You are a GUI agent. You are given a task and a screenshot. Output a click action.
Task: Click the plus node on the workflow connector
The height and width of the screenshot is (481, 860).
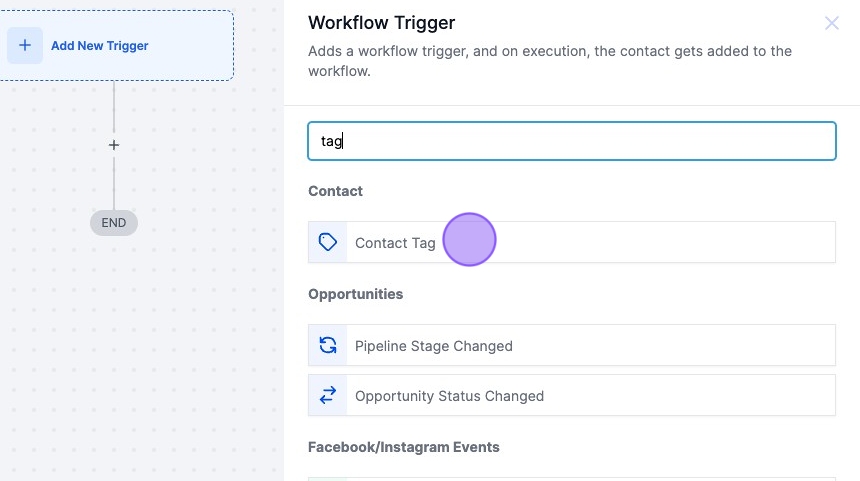point(114,145)
